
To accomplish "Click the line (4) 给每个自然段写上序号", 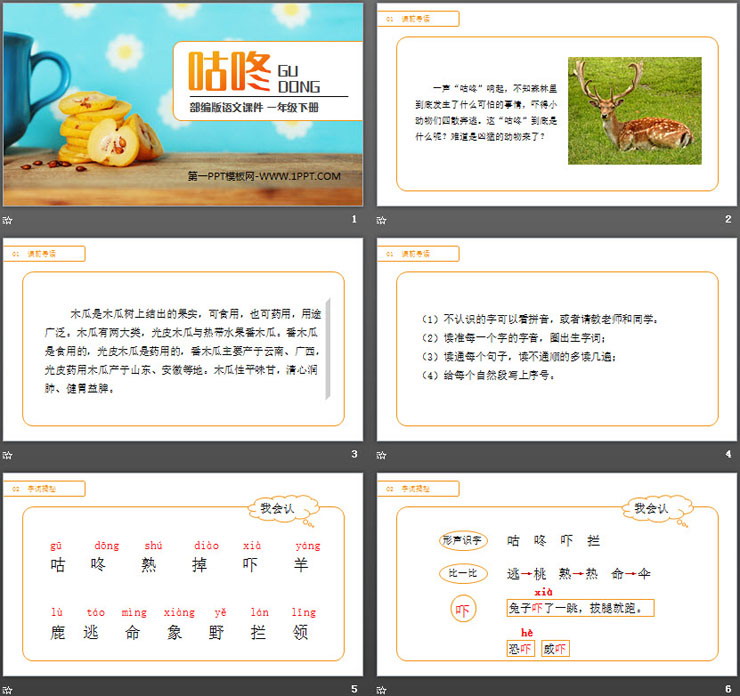I will pos(488,376).
